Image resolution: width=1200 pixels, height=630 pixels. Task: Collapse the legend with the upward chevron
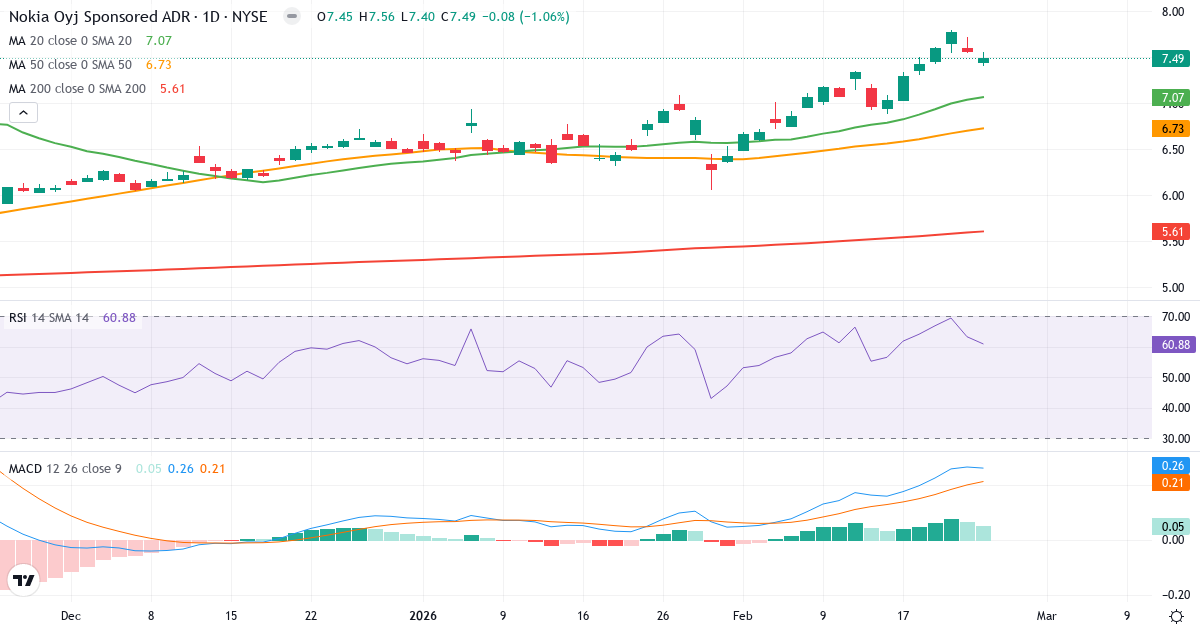22,112
